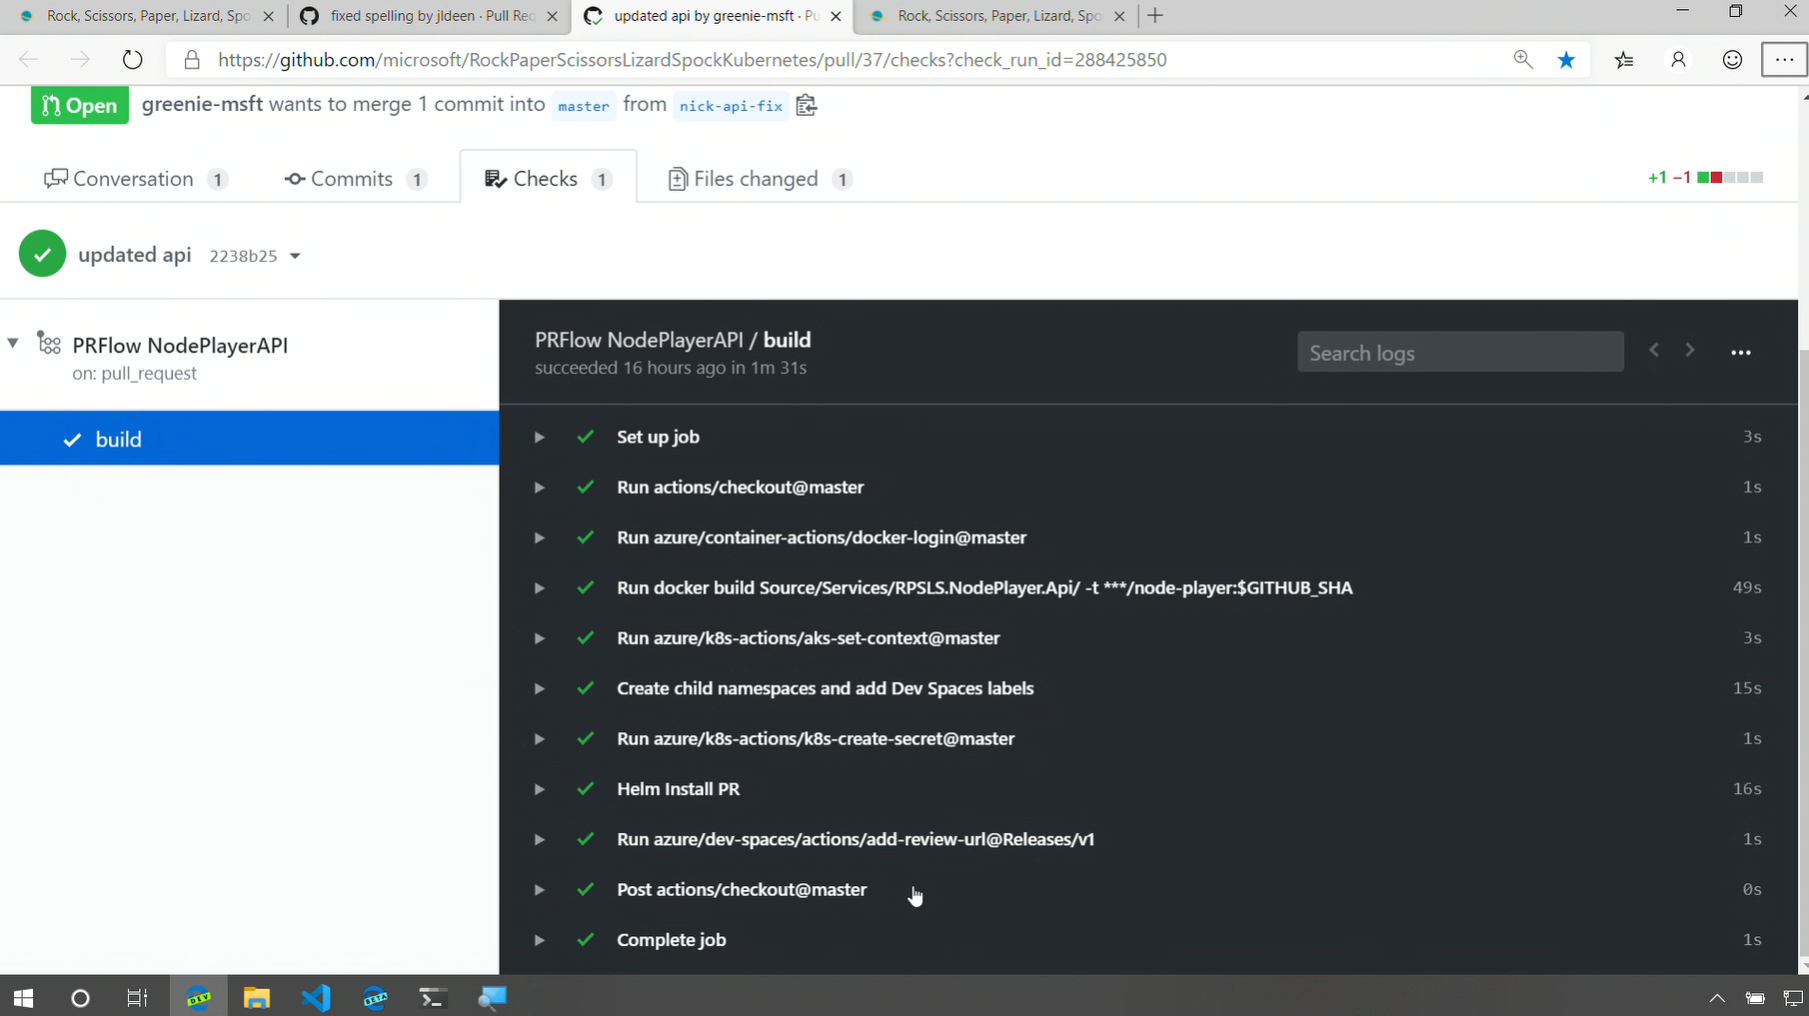Close the 'fixed spelling by jldeen' tab

[x=552, y=16]
